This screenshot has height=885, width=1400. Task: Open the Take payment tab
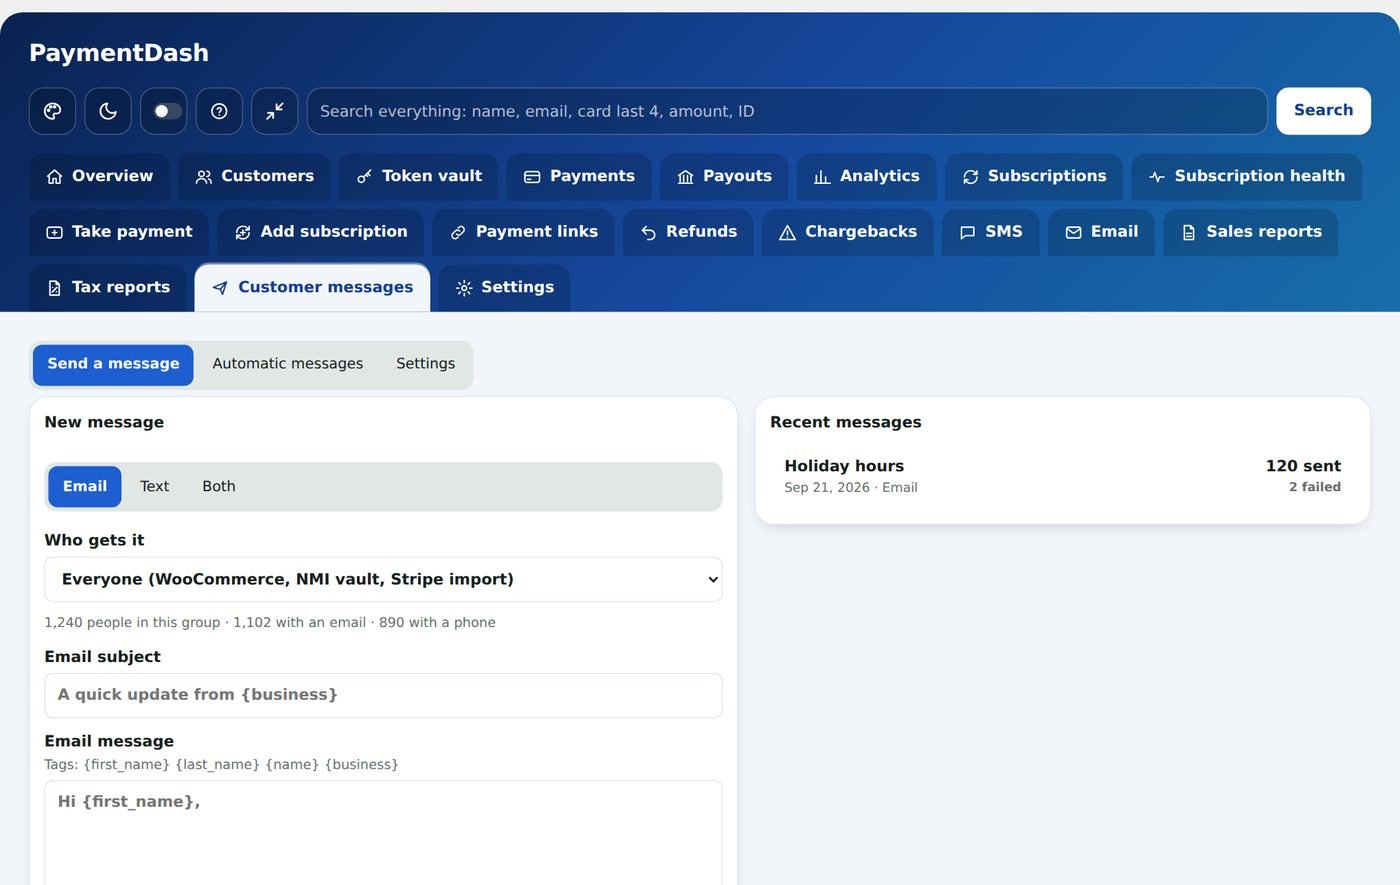[119, 232]
